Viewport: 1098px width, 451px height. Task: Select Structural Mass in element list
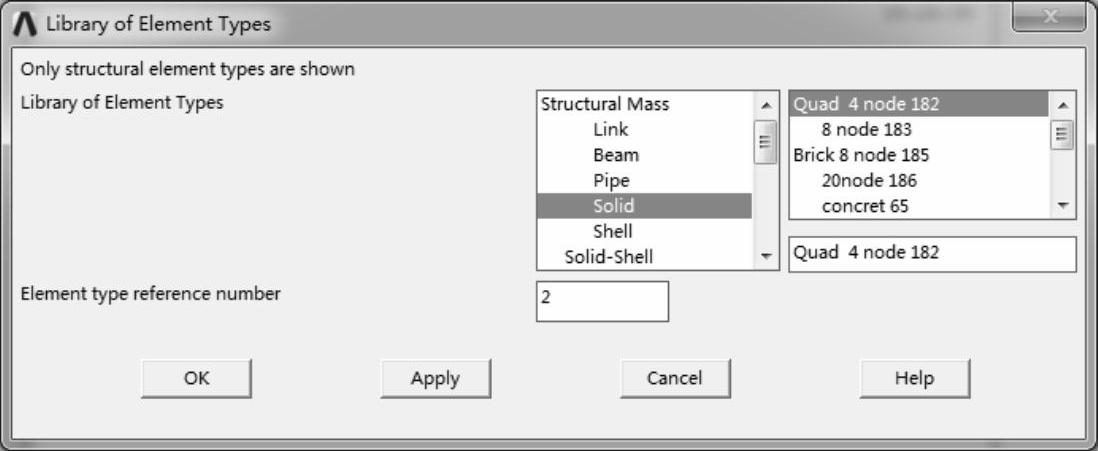[x=604, y=104]
